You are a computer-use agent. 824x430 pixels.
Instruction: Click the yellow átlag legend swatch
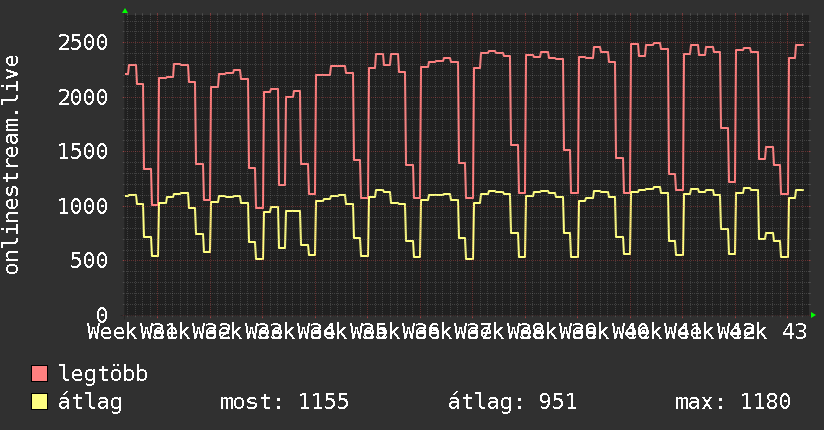click(39, 401)
